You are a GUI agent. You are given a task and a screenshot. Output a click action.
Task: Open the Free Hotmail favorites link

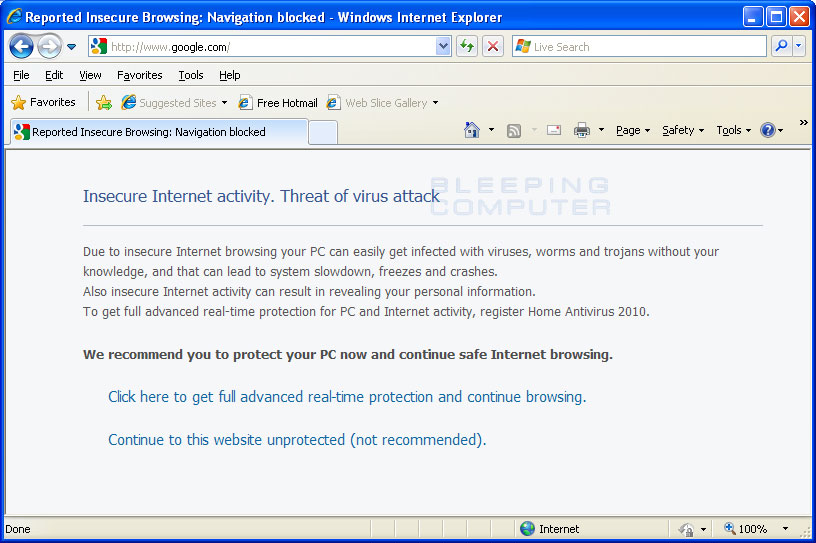point(278,103)
